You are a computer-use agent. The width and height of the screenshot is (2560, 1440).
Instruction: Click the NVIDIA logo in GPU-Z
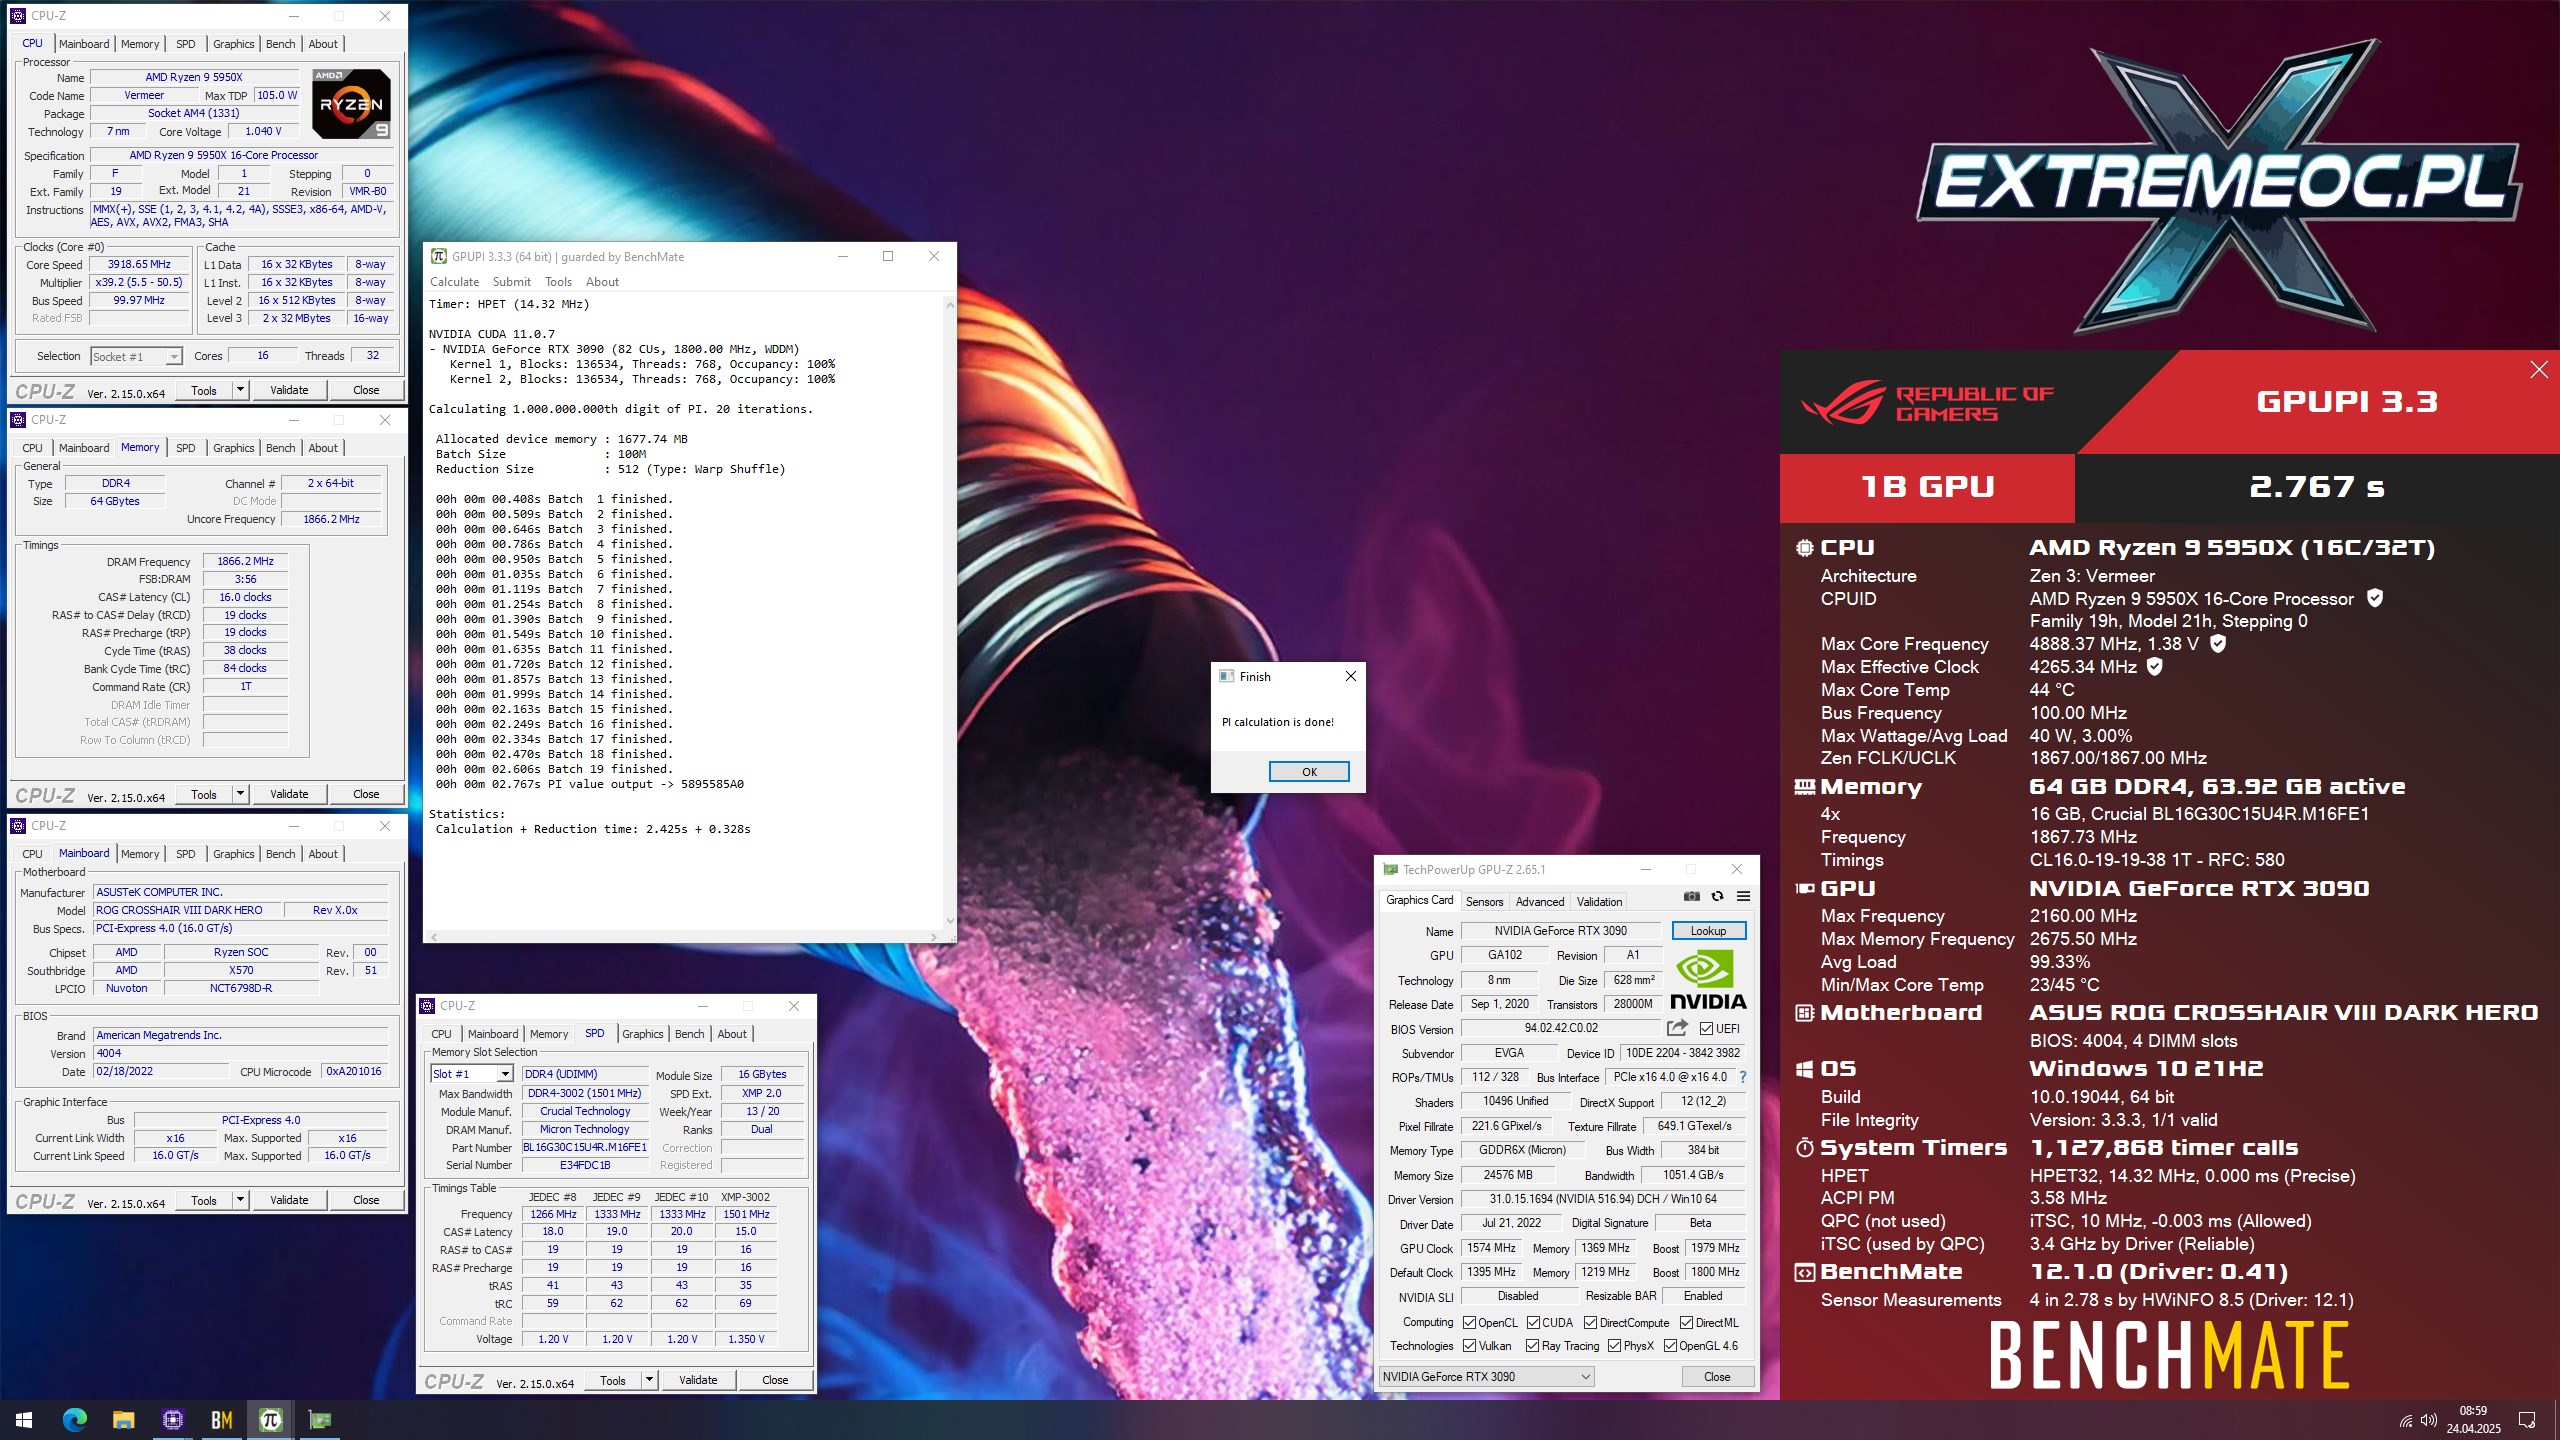pyautogui.click(x=1708, y=980)
